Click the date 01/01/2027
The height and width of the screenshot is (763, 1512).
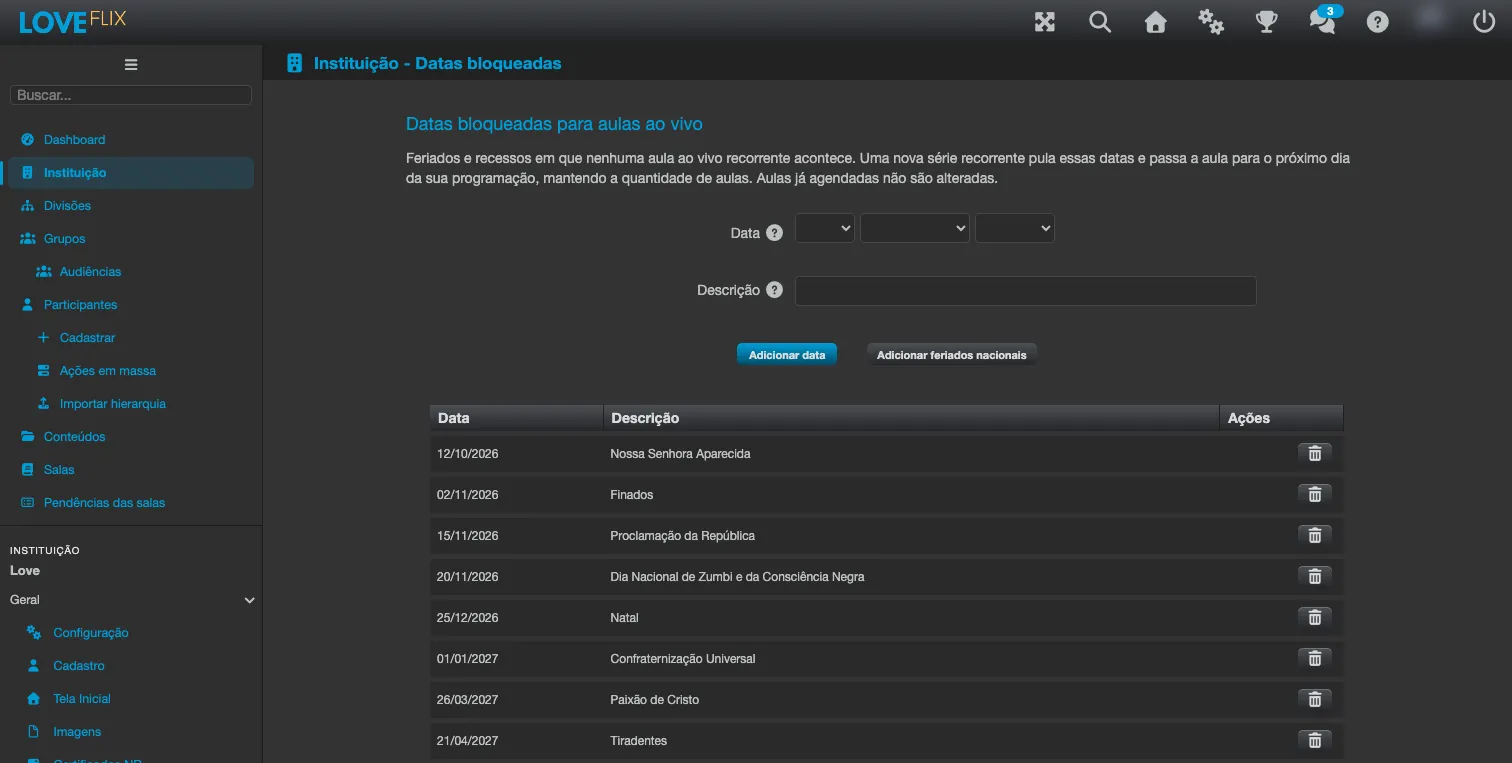tap(467, 659)
